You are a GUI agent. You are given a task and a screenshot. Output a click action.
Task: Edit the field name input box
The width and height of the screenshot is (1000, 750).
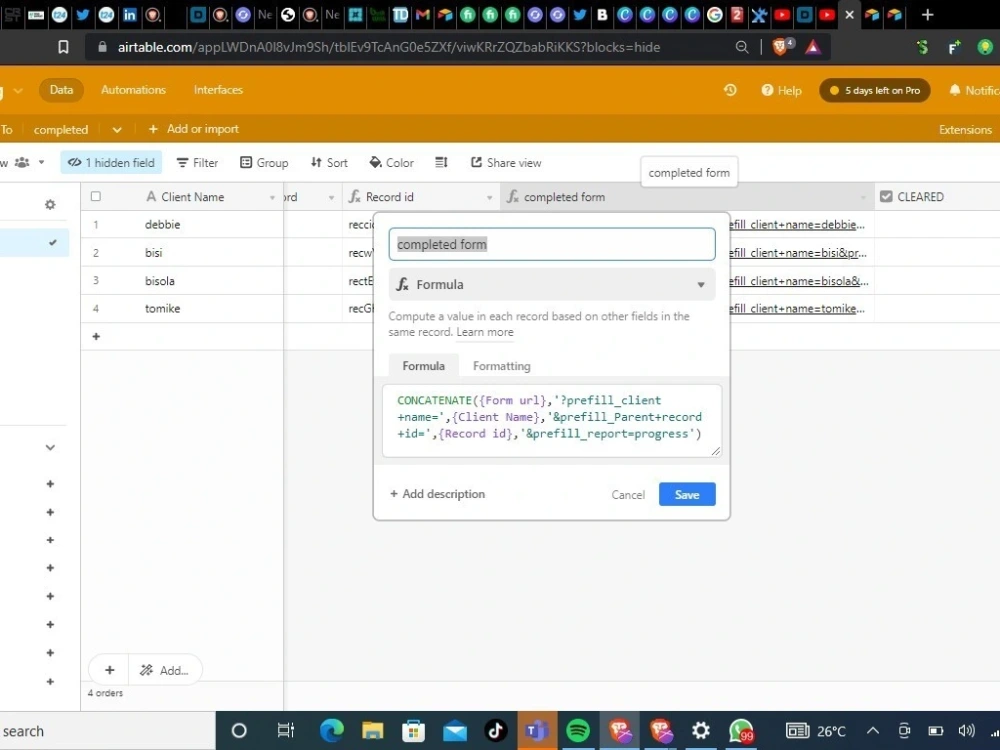point(552,244)
